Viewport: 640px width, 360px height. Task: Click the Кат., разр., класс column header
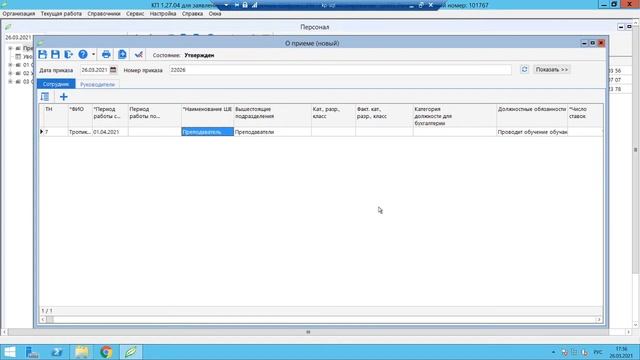(333, 116)
